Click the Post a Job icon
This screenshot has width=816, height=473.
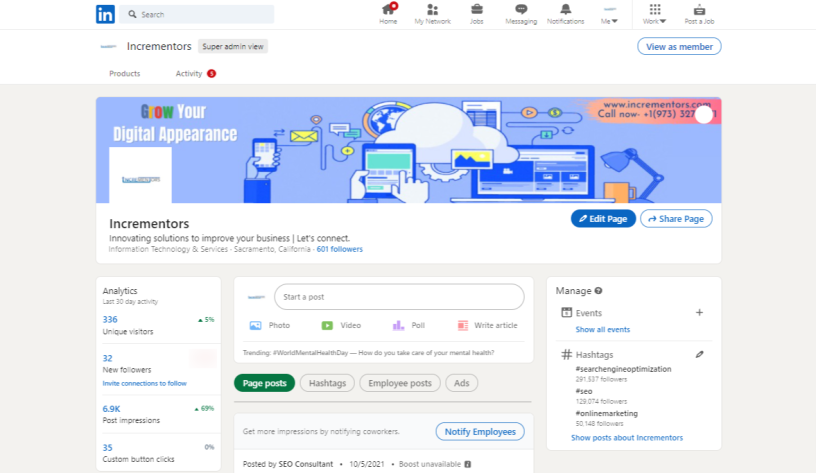(x=699, y=10)
